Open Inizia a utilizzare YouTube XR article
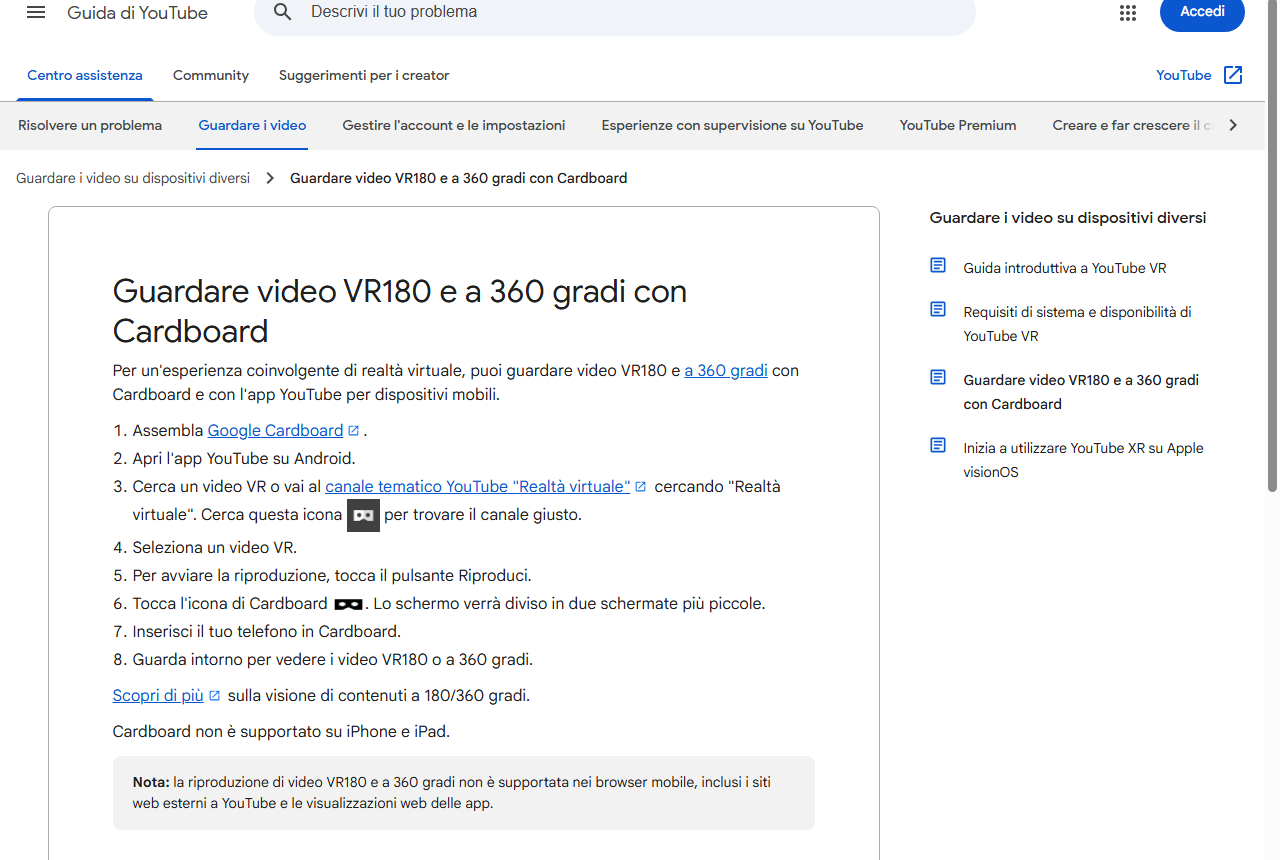The image size is (1280, 860). (1083, 460)
